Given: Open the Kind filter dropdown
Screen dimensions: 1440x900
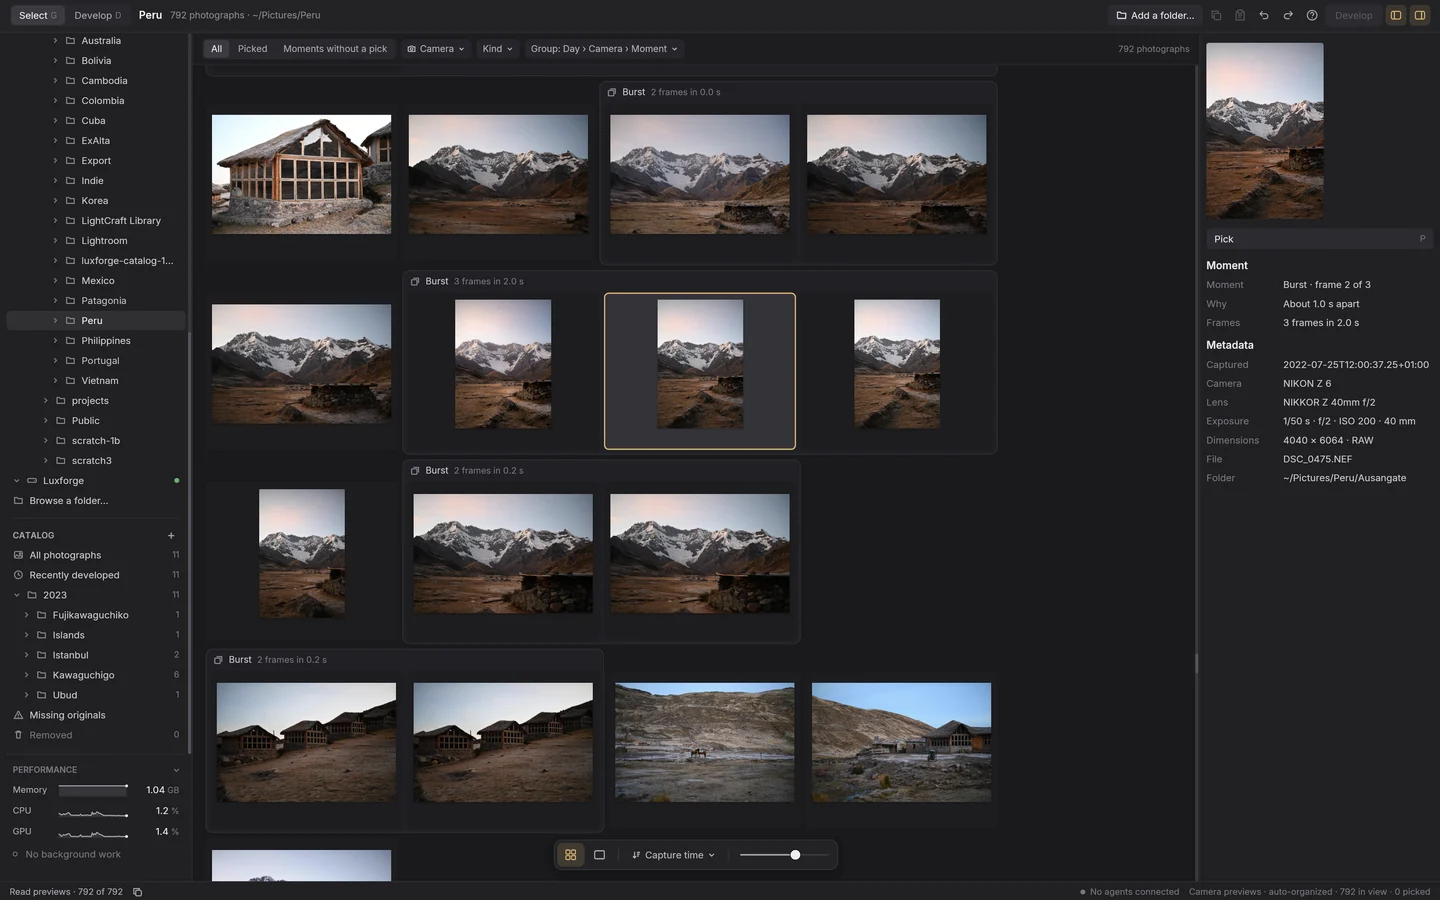Looking at the screenshot, I should pyautogui.click(x=497, y=49).
